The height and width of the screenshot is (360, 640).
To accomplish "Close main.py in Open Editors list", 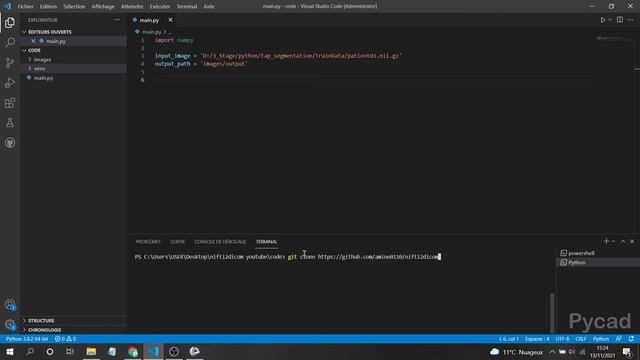I will 33,41.
